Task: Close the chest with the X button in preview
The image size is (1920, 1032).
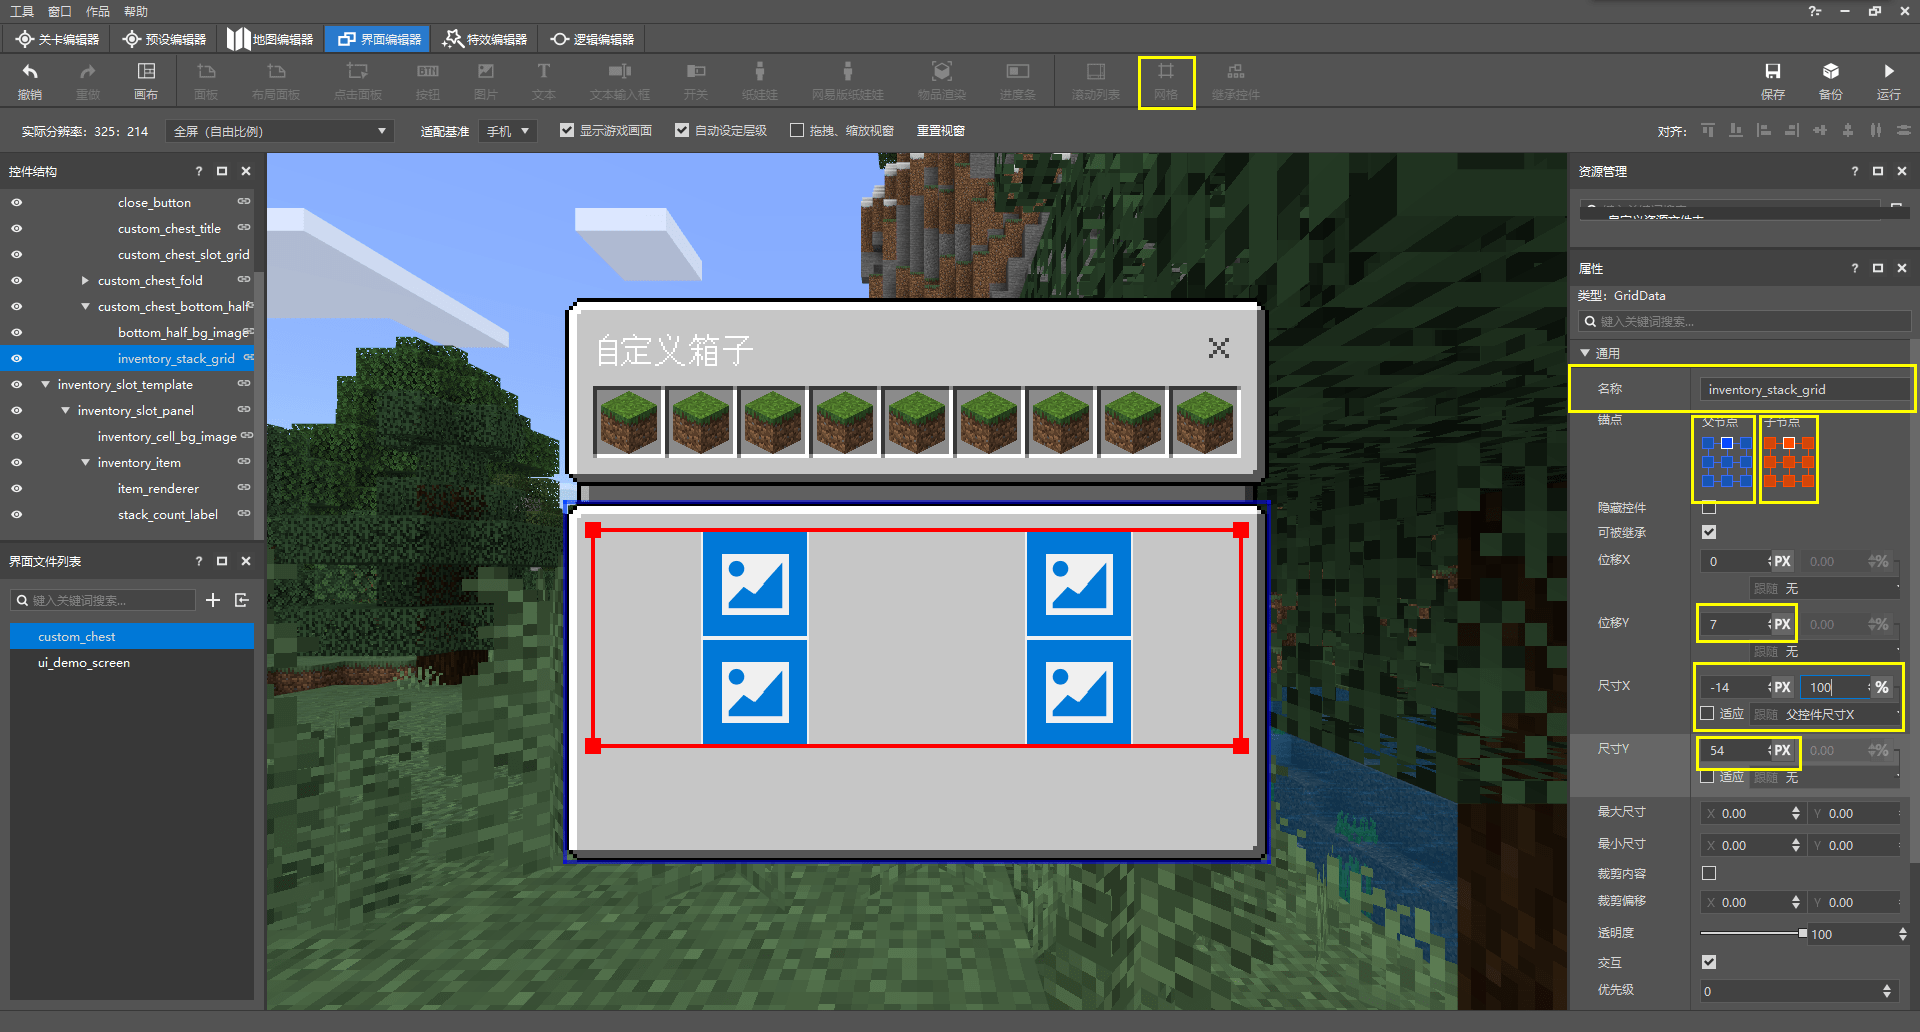Action: pyautogui.click(x=1219, y=348)
